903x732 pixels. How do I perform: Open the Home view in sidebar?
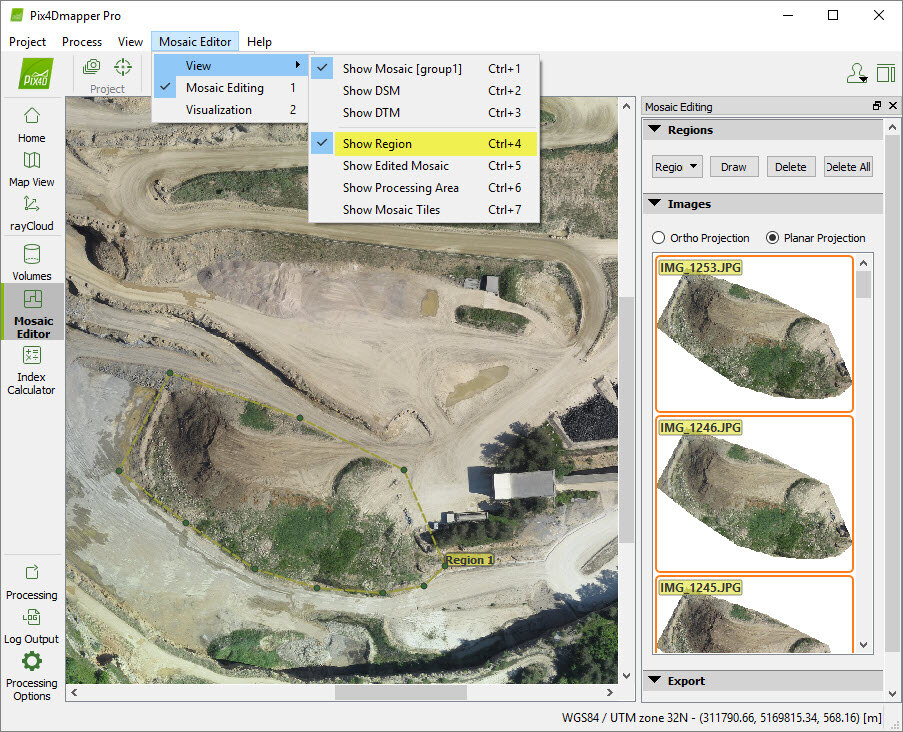(31, 124)
